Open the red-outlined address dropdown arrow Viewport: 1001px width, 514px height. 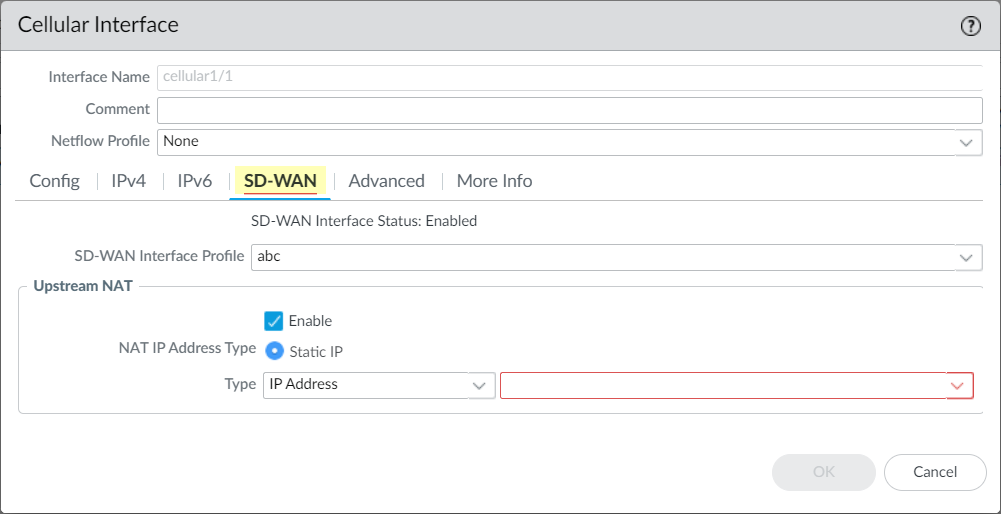pos(958,386)
